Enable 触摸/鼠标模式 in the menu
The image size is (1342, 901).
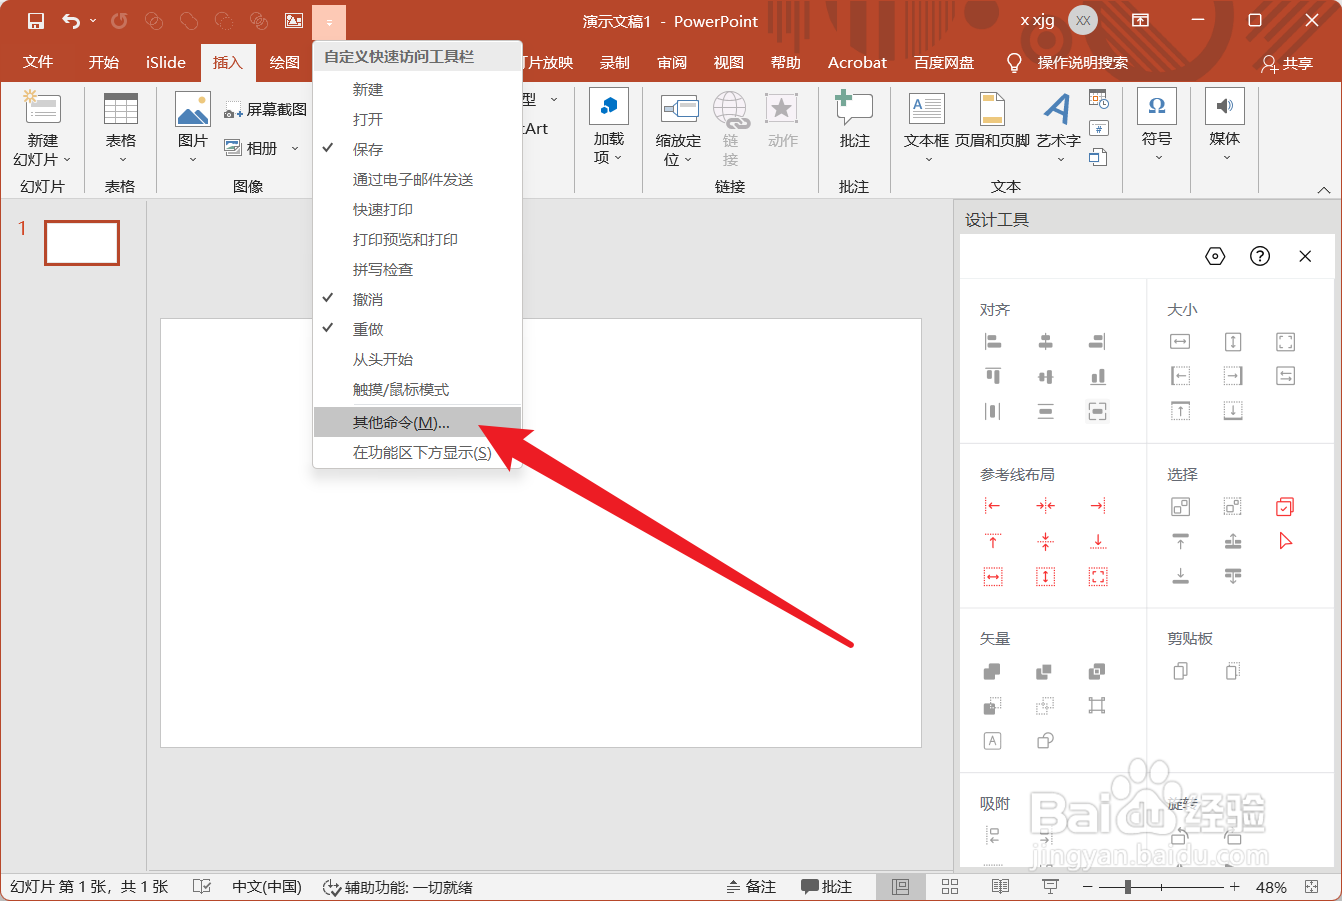click(418, 389)
